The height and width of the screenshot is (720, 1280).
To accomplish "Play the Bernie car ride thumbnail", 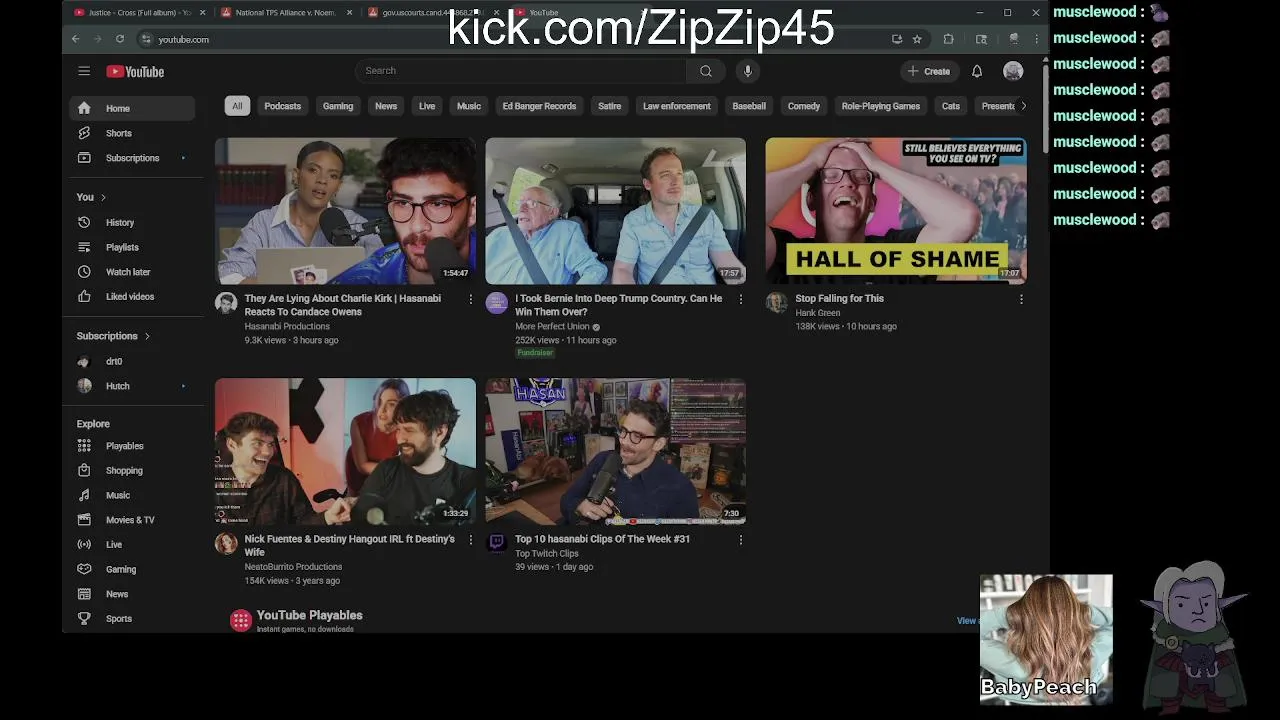I will 615,211.
